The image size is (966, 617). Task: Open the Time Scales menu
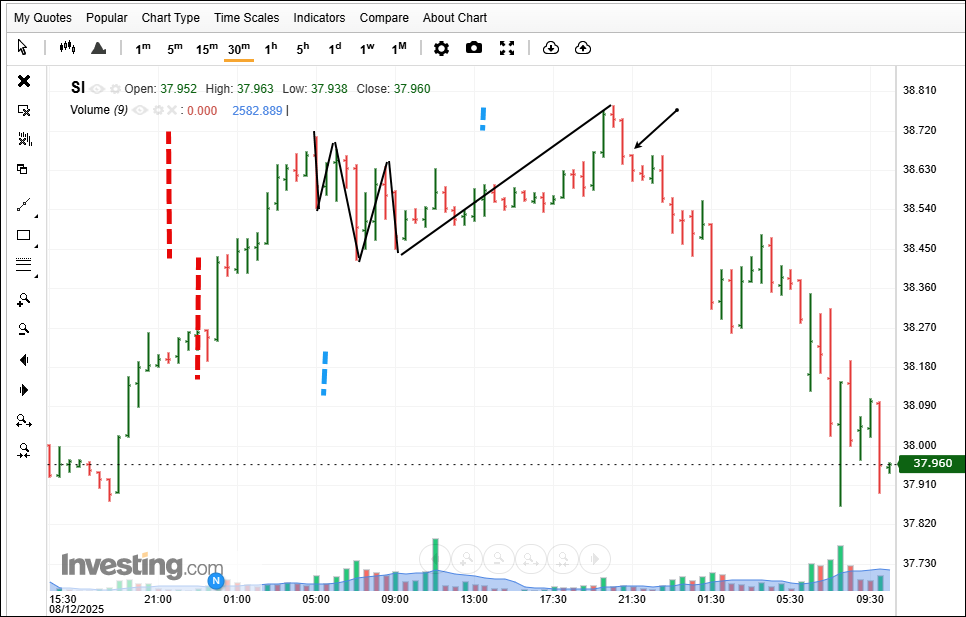click(x=246, y=18)
